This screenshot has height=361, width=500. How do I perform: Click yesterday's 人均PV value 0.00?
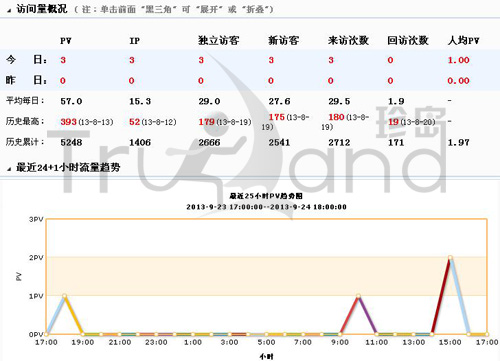[x=458, y=80]
